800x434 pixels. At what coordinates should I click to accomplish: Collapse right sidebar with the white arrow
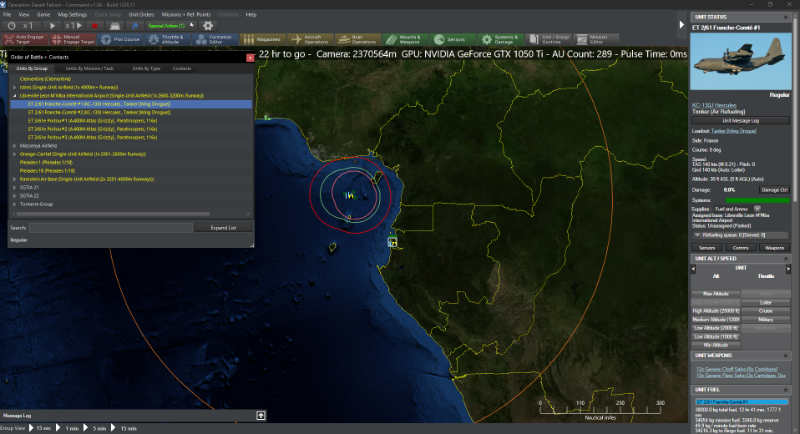coord(682,24)
